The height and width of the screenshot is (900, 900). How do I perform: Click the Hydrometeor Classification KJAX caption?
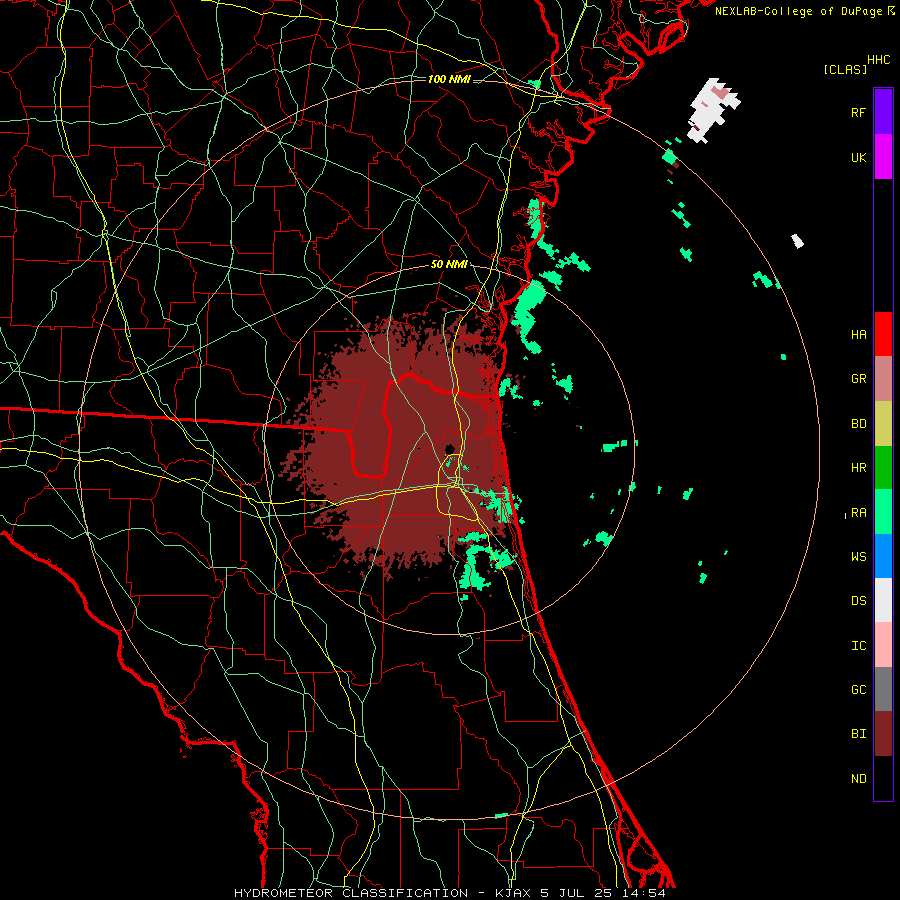point(449,893)
